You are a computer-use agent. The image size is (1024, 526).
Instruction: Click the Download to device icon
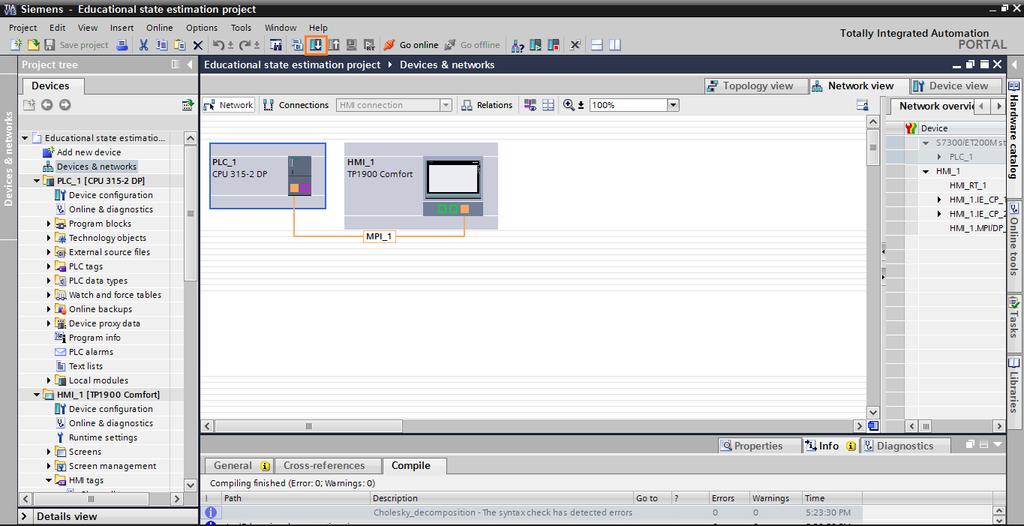coord(316,45)
